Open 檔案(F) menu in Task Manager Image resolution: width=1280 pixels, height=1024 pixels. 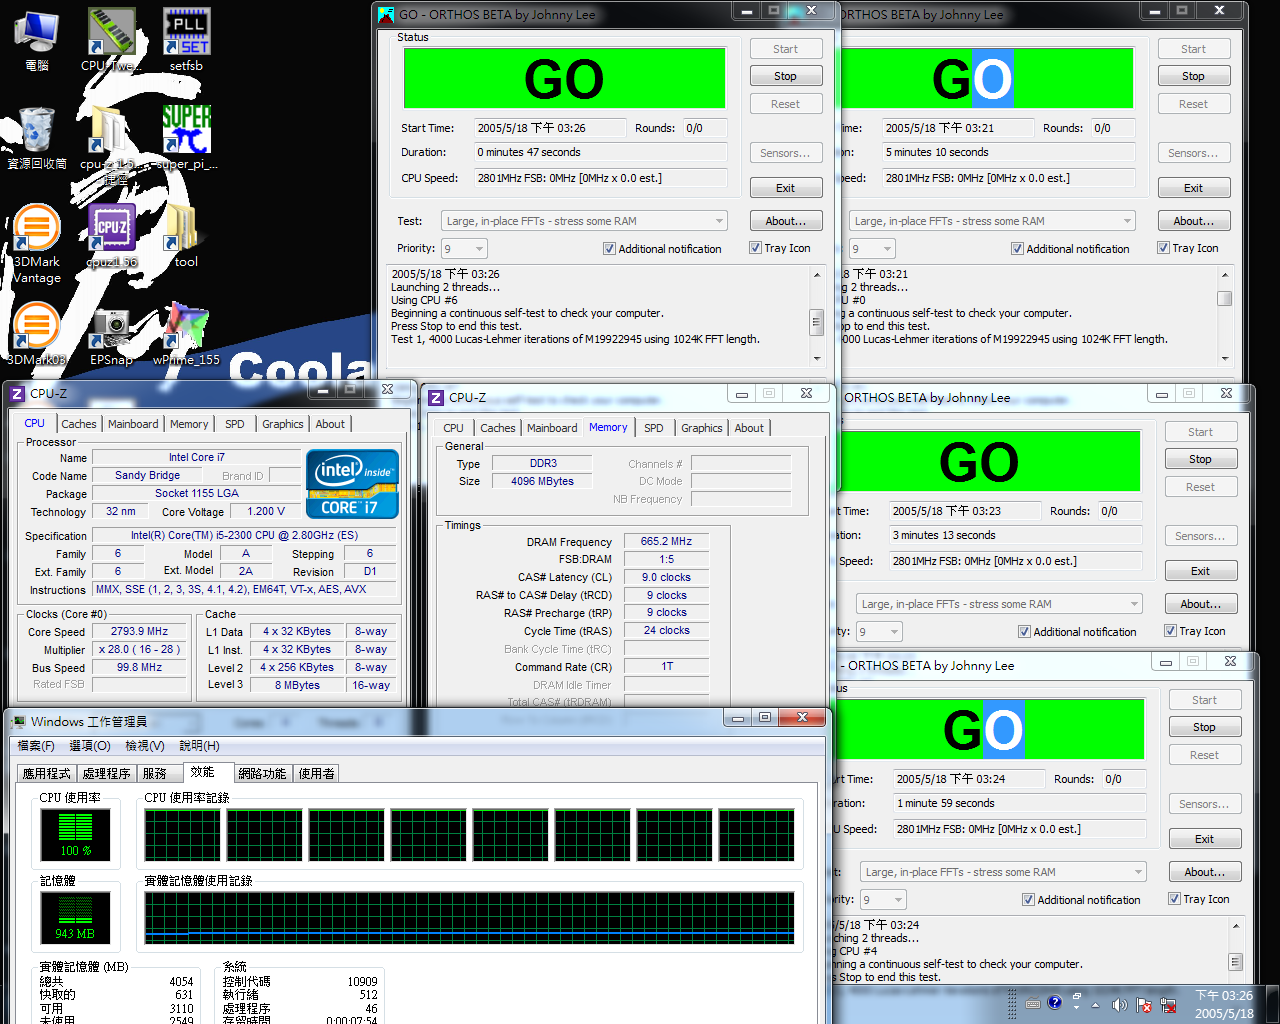click(36, 746)
